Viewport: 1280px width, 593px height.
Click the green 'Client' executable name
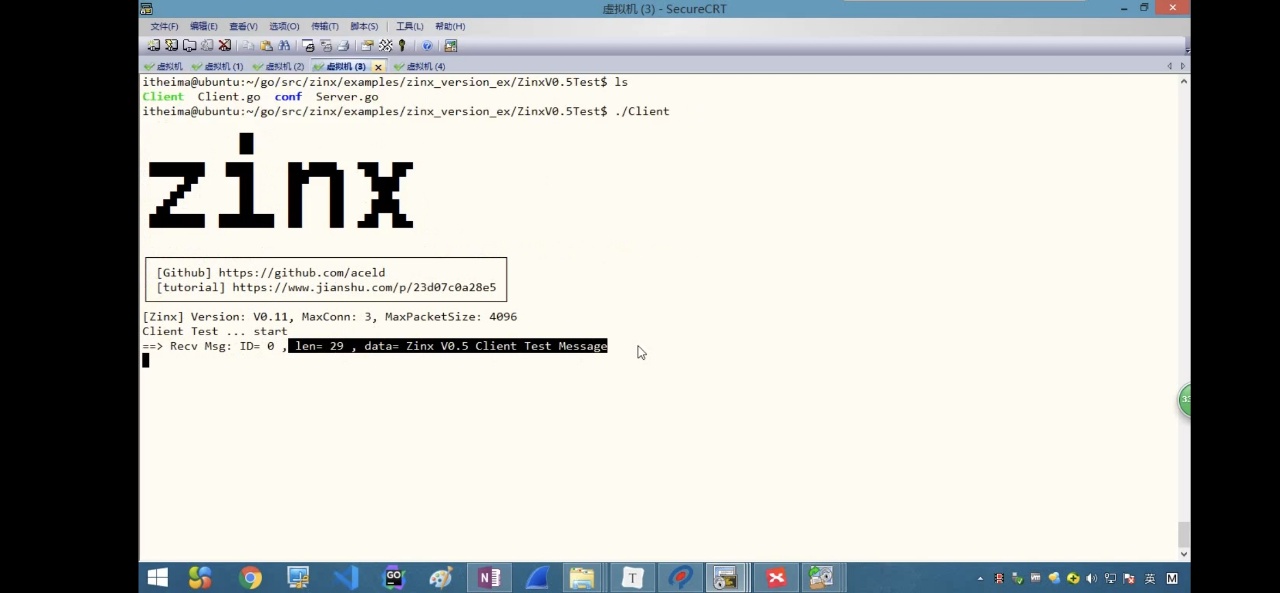[x=163, y=97]
